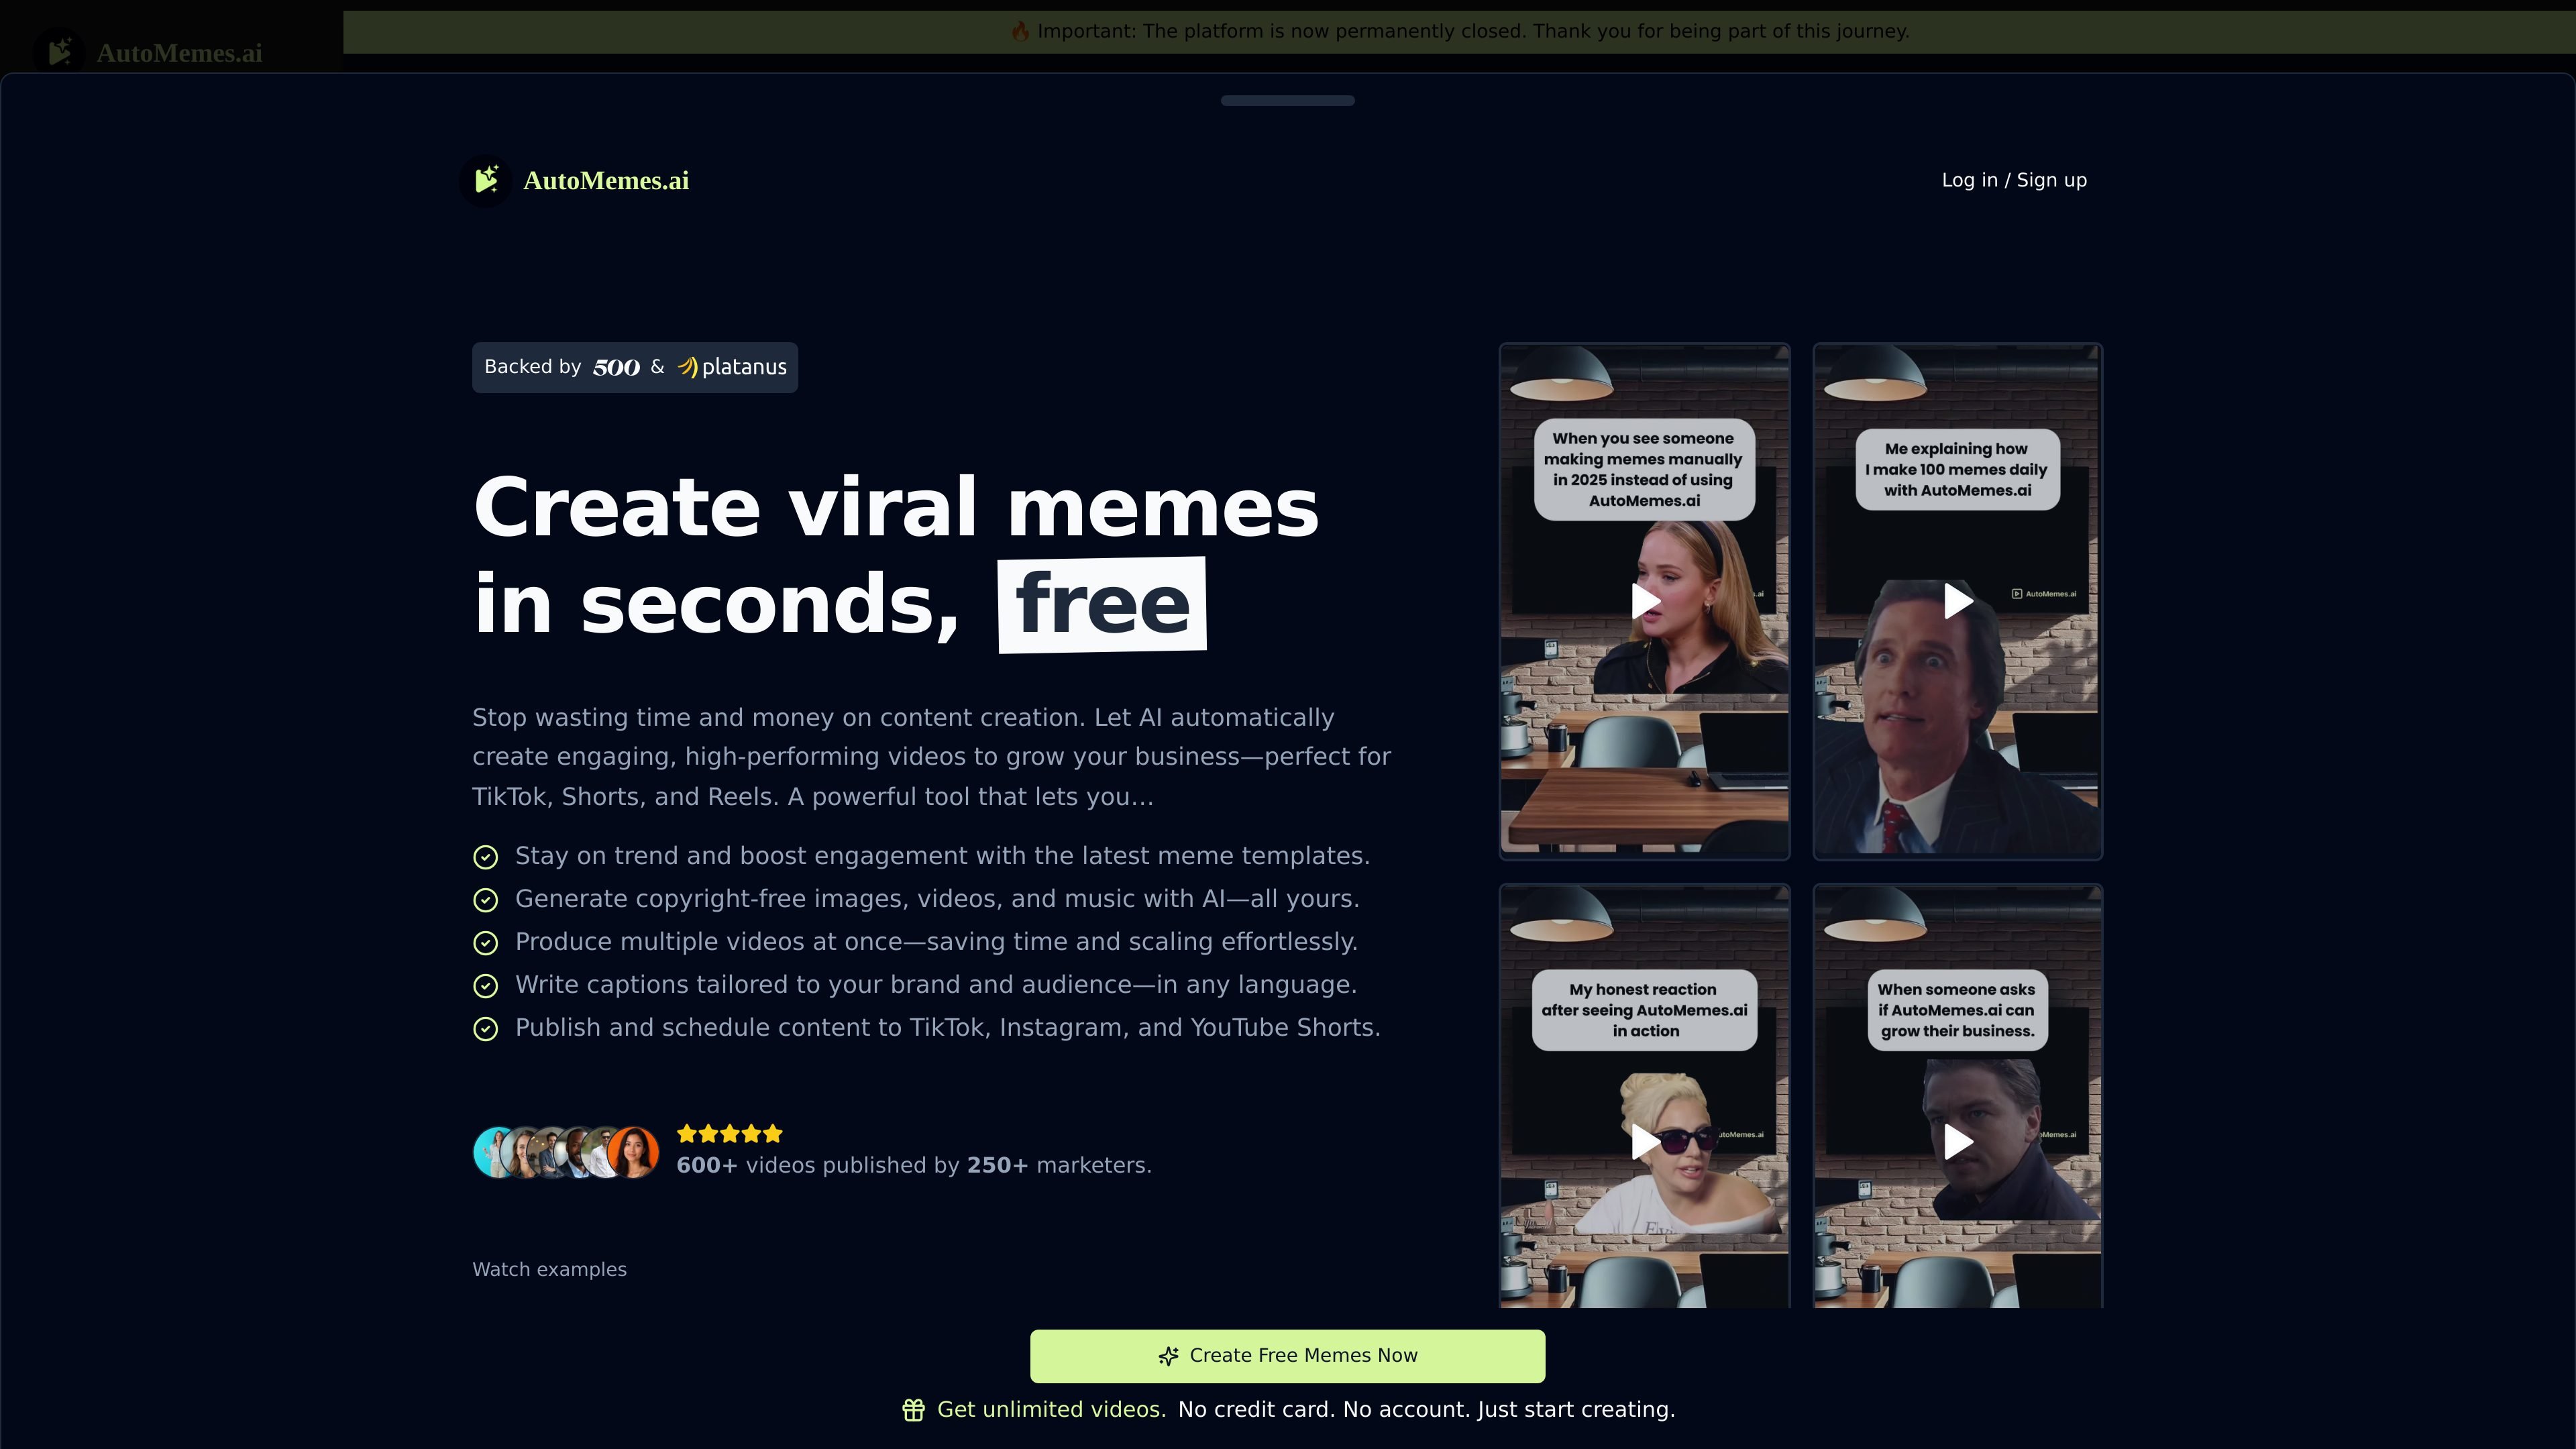Click the AutoMemes.ai logo icon in the header
Viewport: 2576px width, 1449px height.
tap(486, 181)
